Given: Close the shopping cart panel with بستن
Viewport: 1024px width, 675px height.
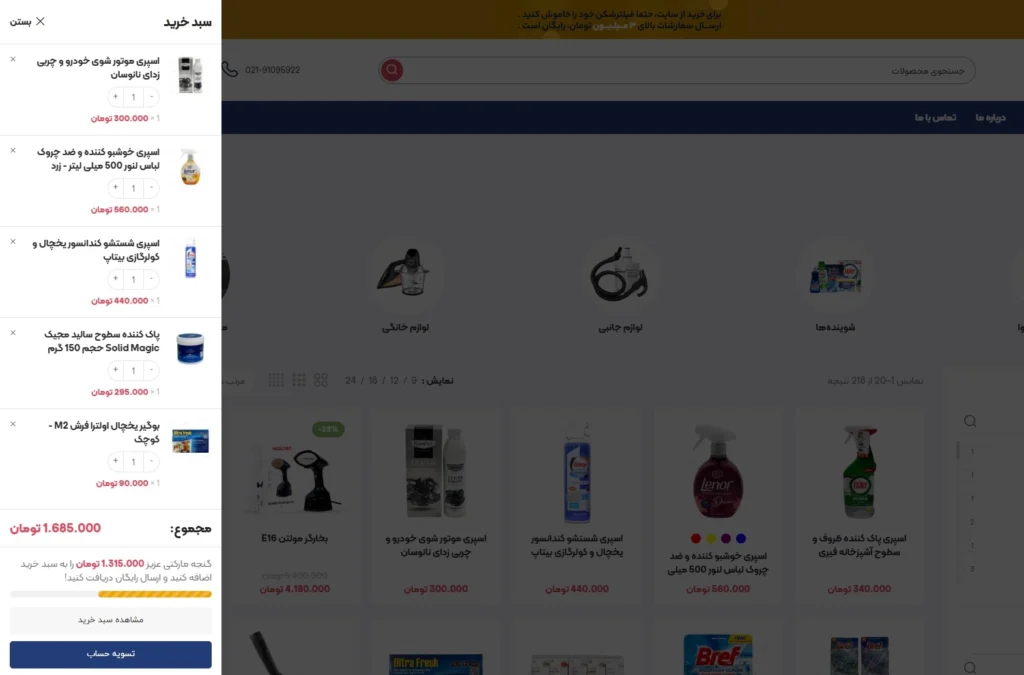Looking at the screenshot, I should coord(27,22).
